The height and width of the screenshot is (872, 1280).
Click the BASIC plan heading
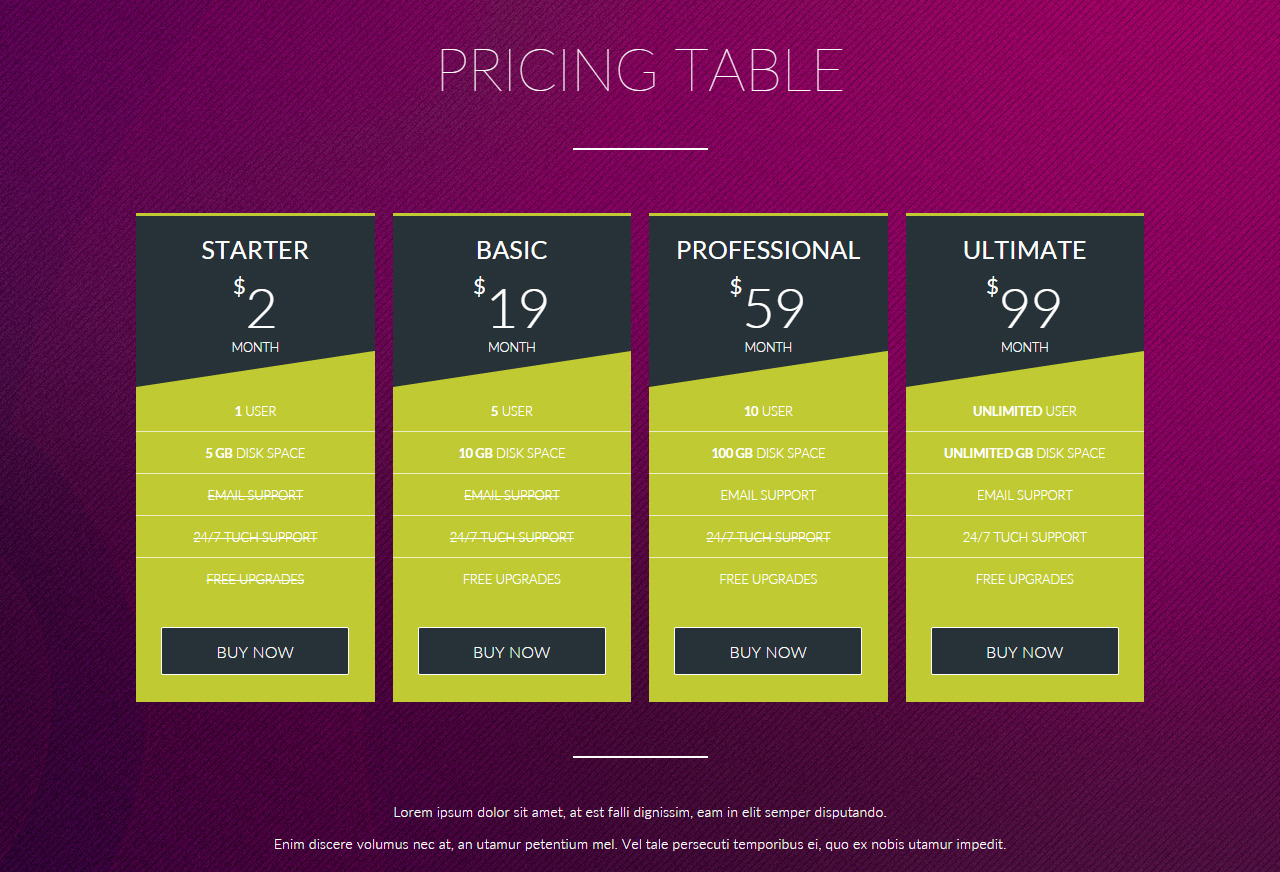(512, 250)
